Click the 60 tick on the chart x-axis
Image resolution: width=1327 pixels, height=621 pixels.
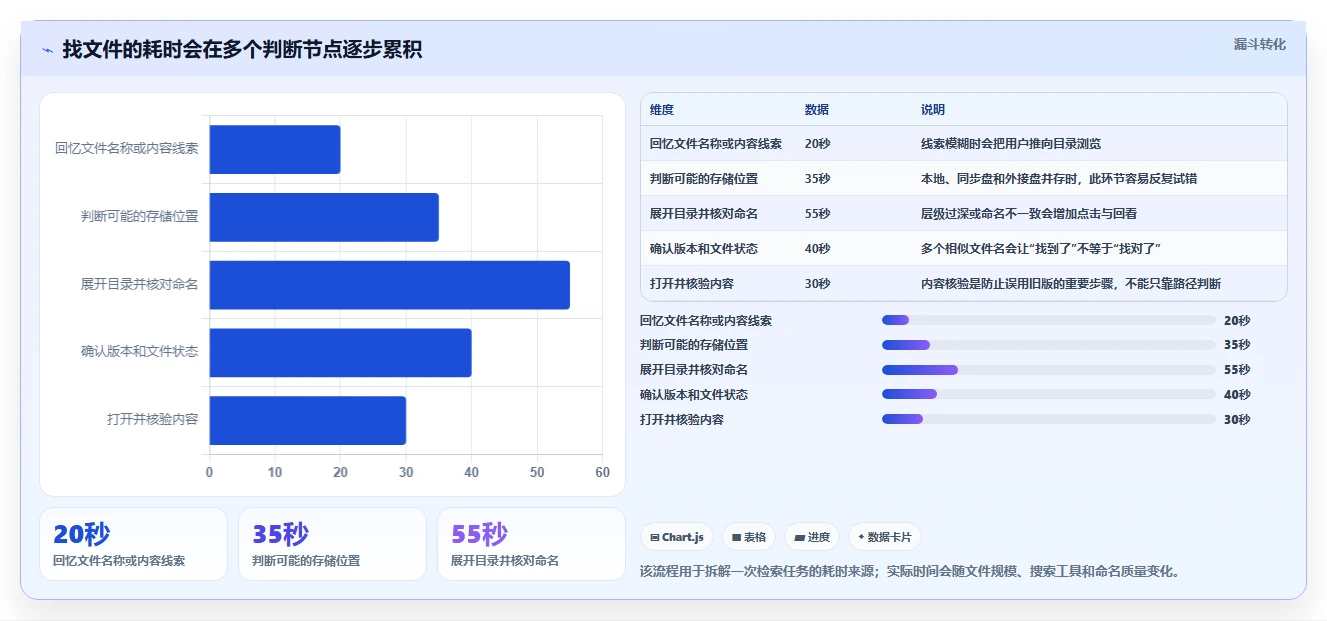pyautogui.click(x=602, y=472)
